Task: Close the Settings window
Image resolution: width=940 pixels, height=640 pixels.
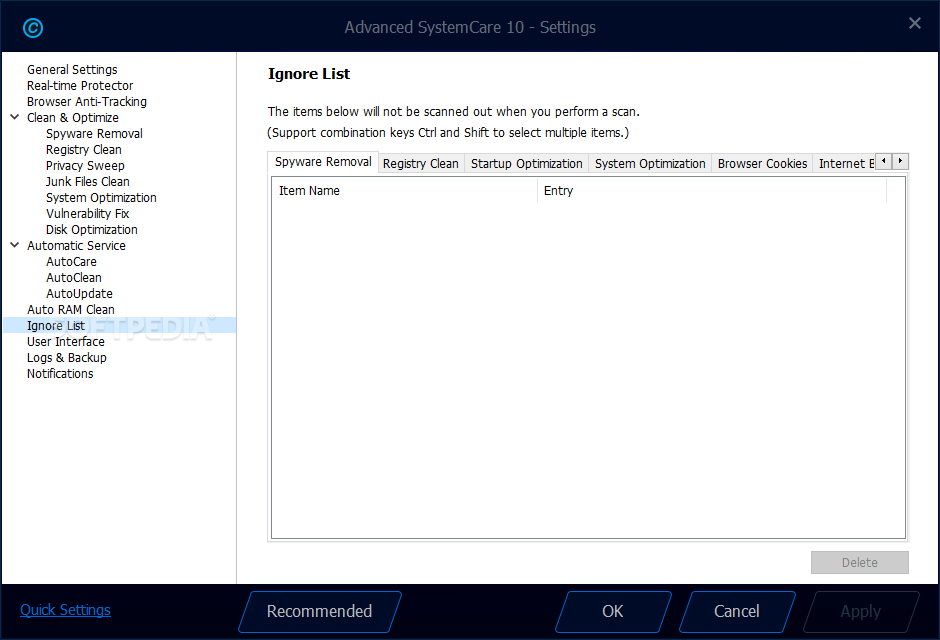Action: coord(914,23)
